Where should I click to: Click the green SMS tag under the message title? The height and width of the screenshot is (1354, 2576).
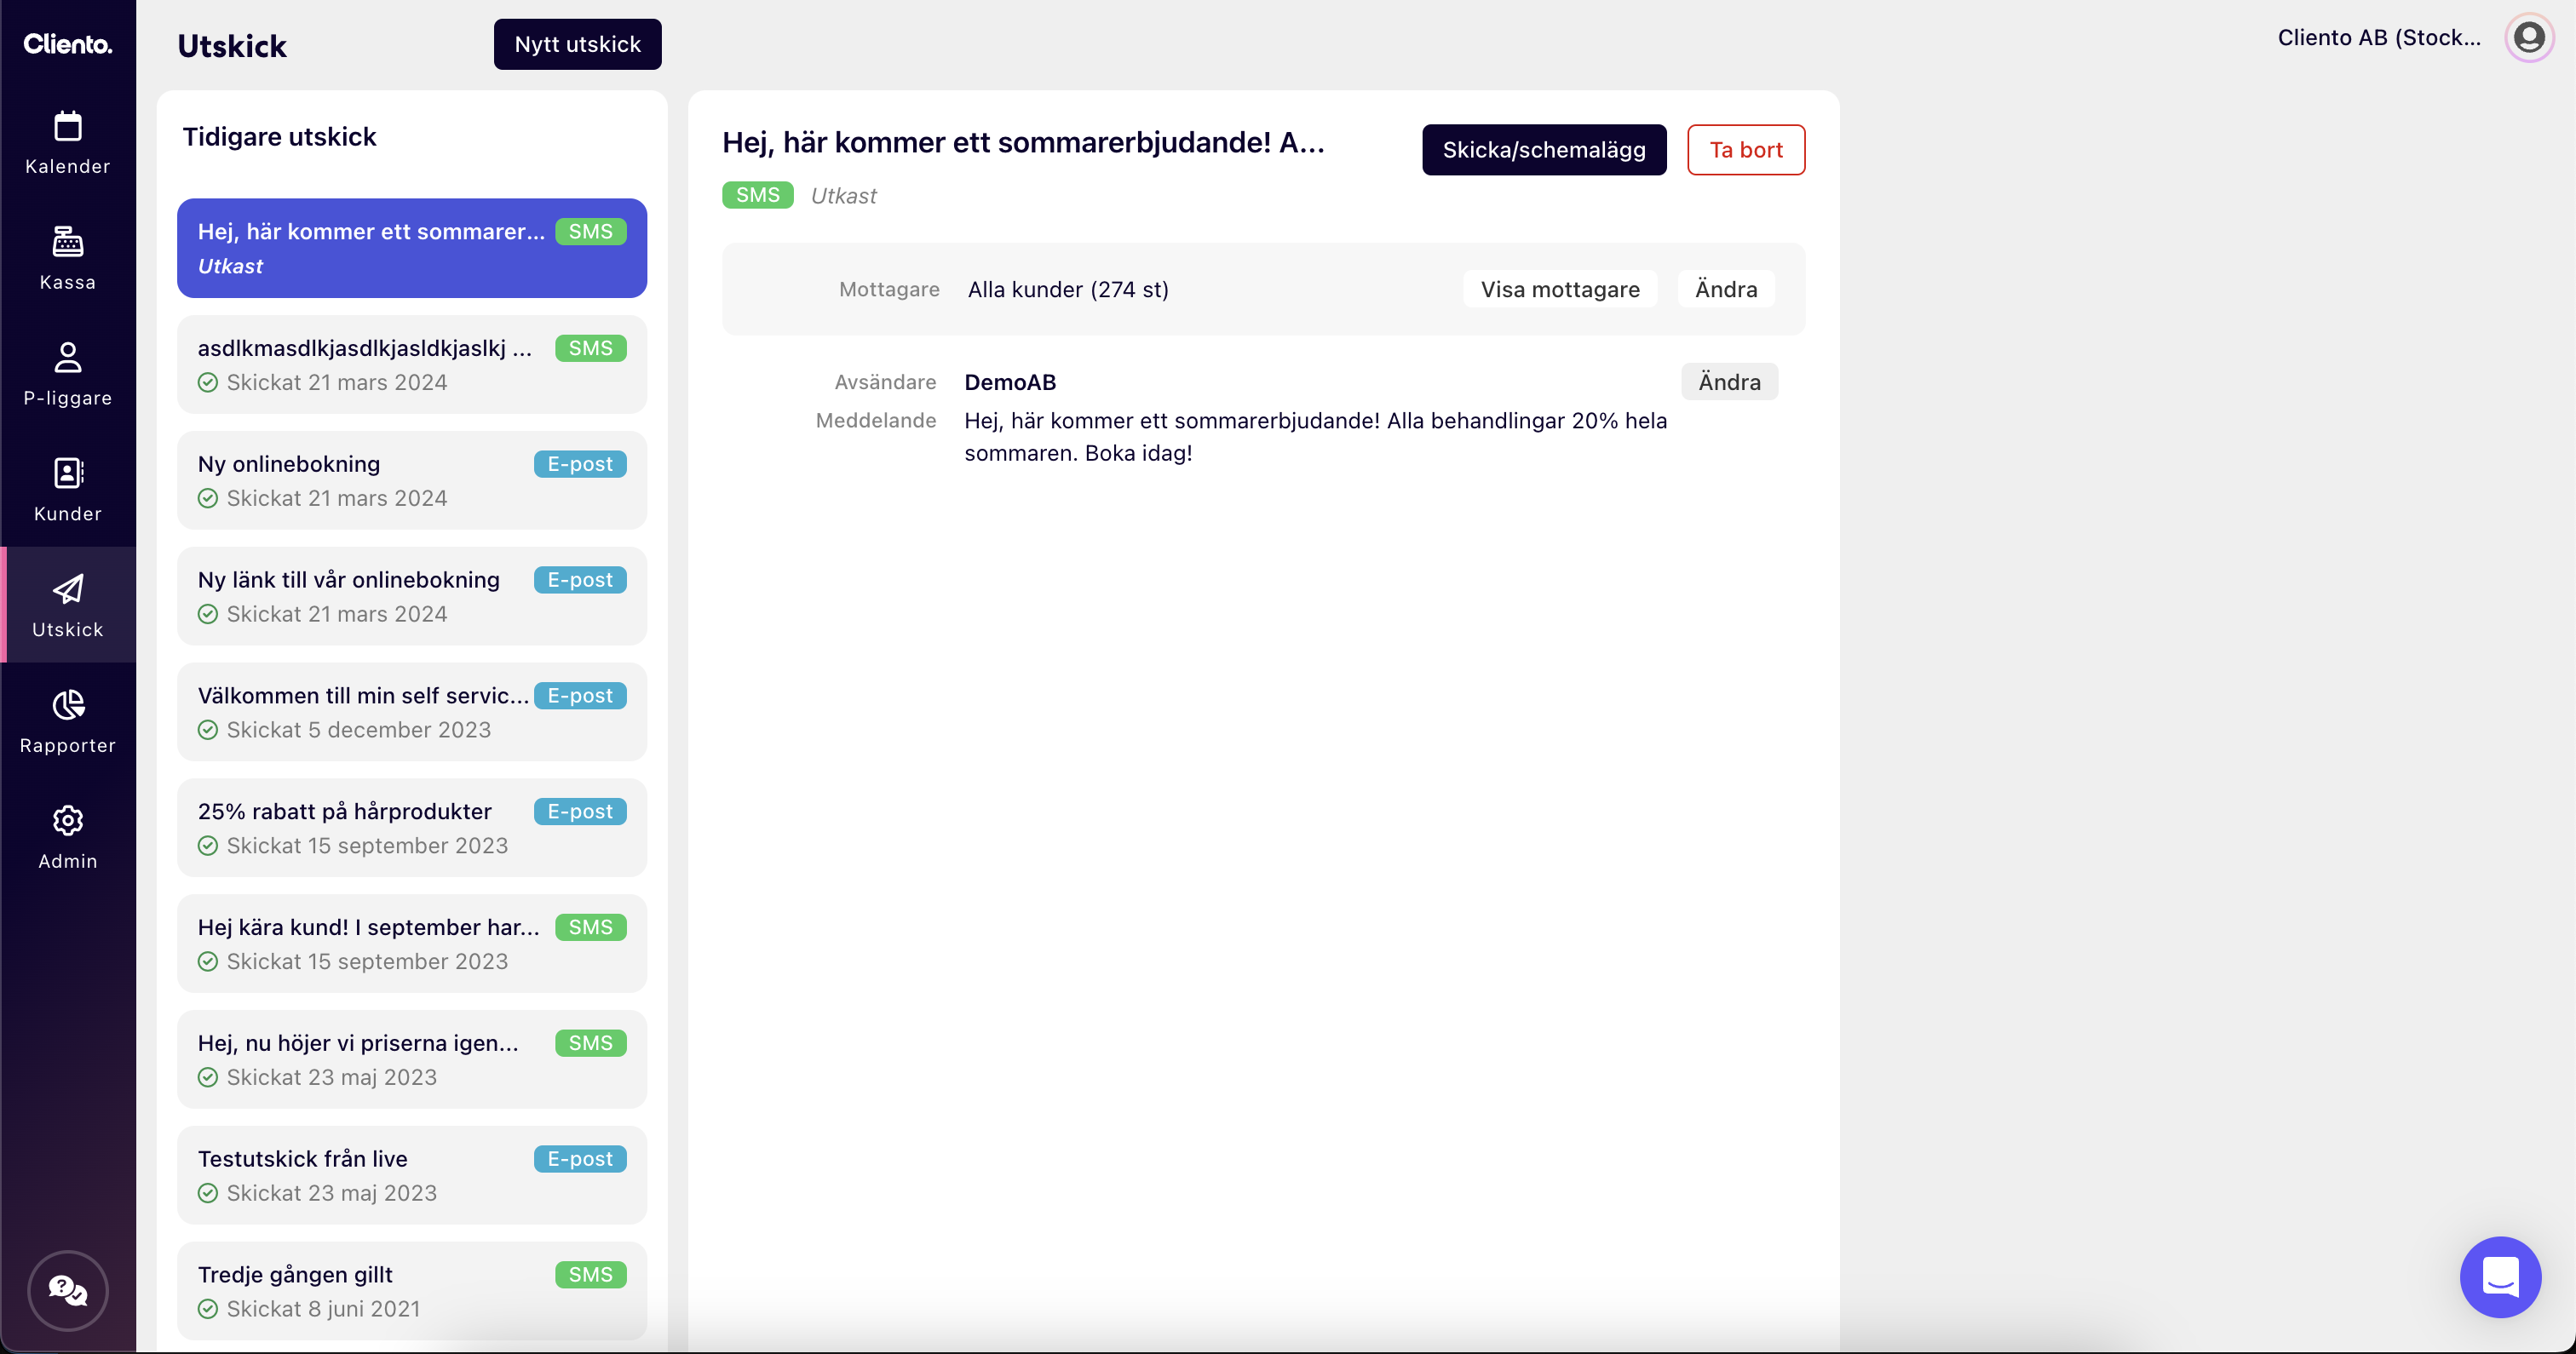(x=758, y=195)
